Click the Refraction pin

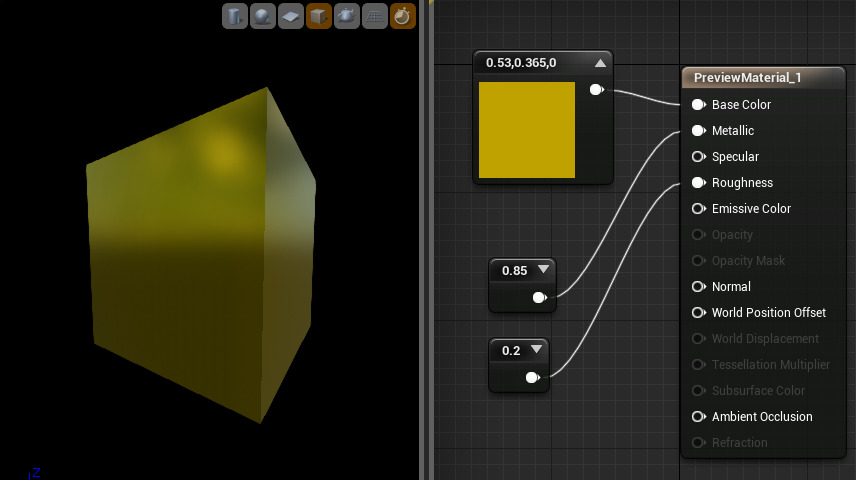pyautogui.click(x=699, y=442)
